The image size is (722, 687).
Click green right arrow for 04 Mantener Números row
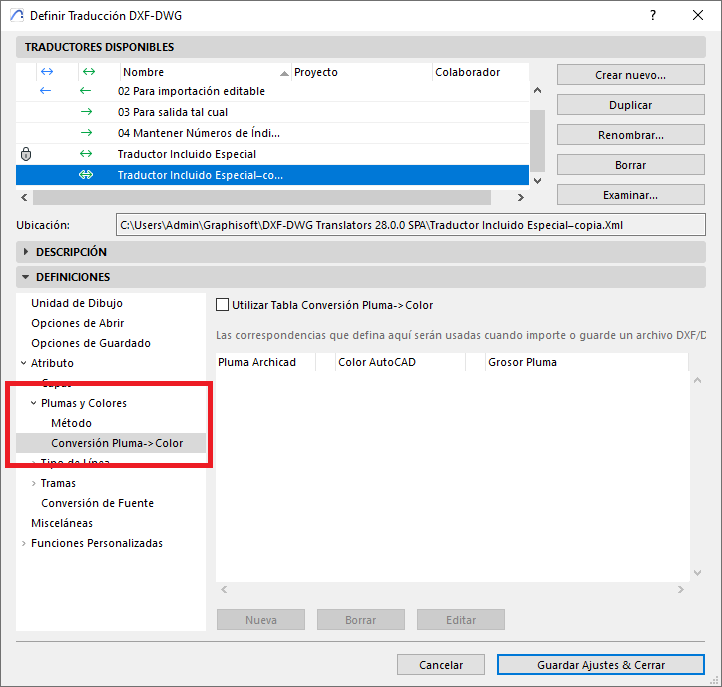point(87,133)
